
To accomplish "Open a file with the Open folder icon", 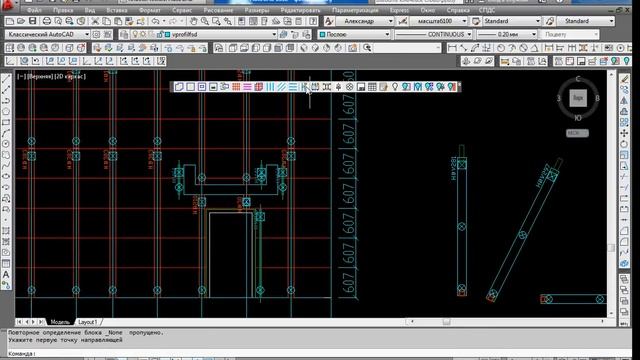I will (x=21, y=21).
